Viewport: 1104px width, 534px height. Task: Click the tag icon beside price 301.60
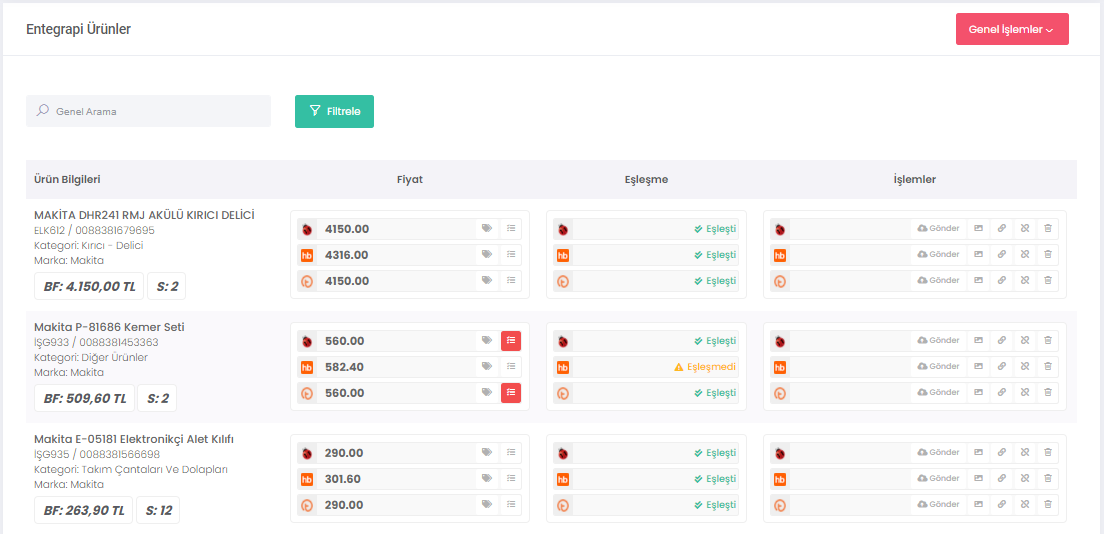pos(487,479)
